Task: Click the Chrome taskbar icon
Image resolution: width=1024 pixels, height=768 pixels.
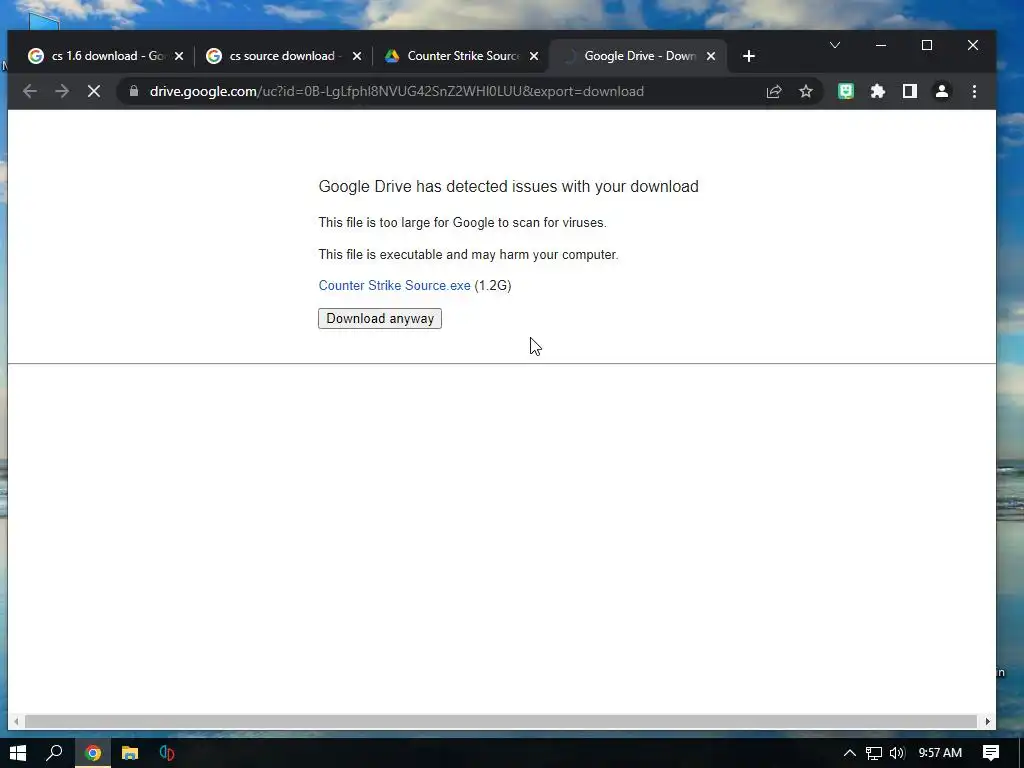Action: pyautogui.click(x=93, y=753)
